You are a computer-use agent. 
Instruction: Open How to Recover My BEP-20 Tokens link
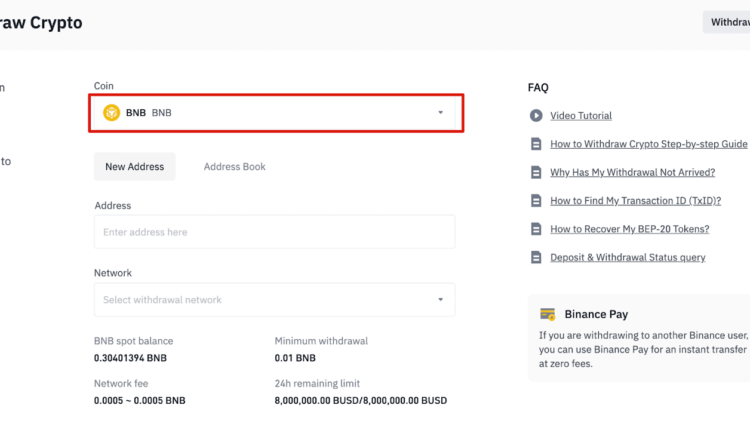[629, 229]
